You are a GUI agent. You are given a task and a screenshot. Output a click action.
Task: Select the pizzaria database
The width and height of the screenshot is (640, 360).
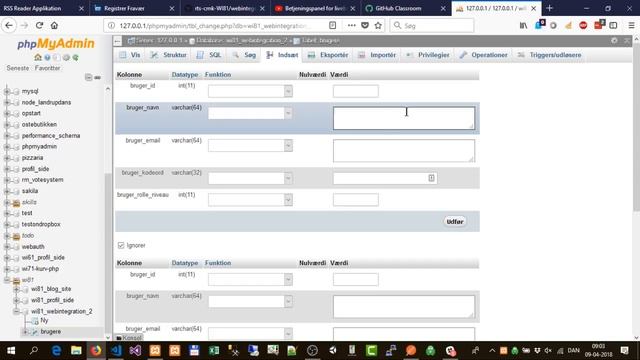(32, 158)
